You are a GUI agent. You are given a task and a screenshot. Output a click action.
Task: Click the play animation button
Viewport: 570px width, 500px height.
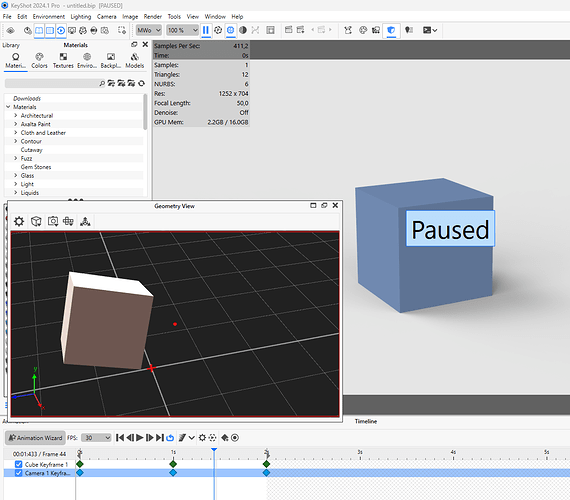point(140,437)
